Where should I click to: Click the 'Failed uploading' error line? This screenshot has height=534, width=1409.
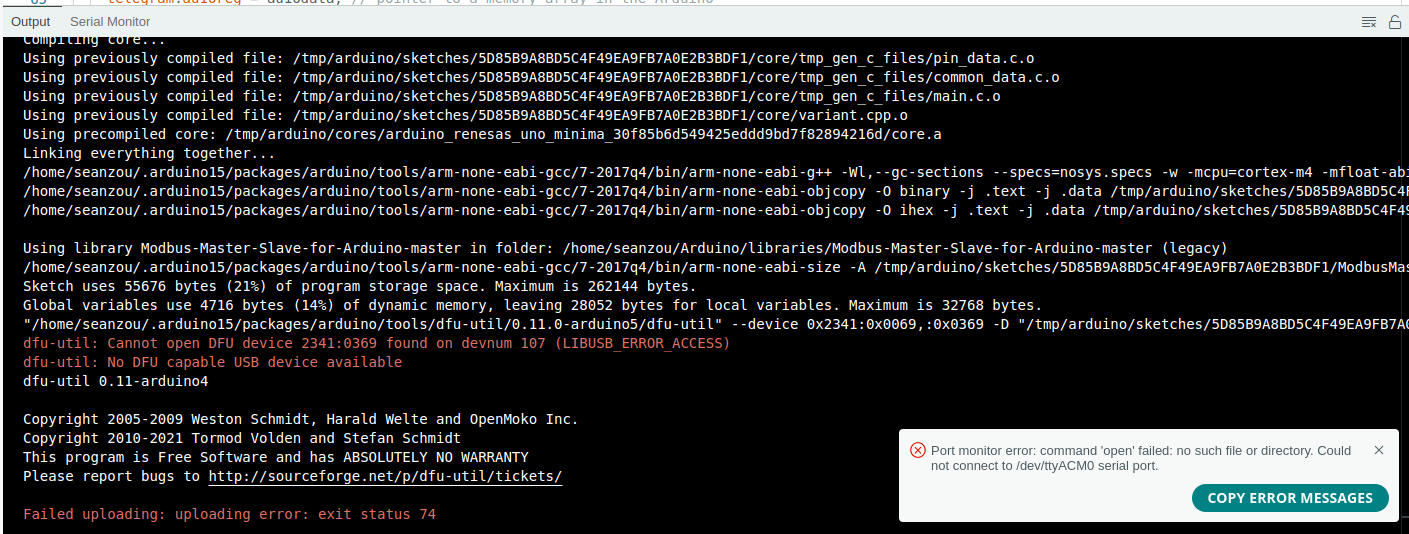coord(229,514)
